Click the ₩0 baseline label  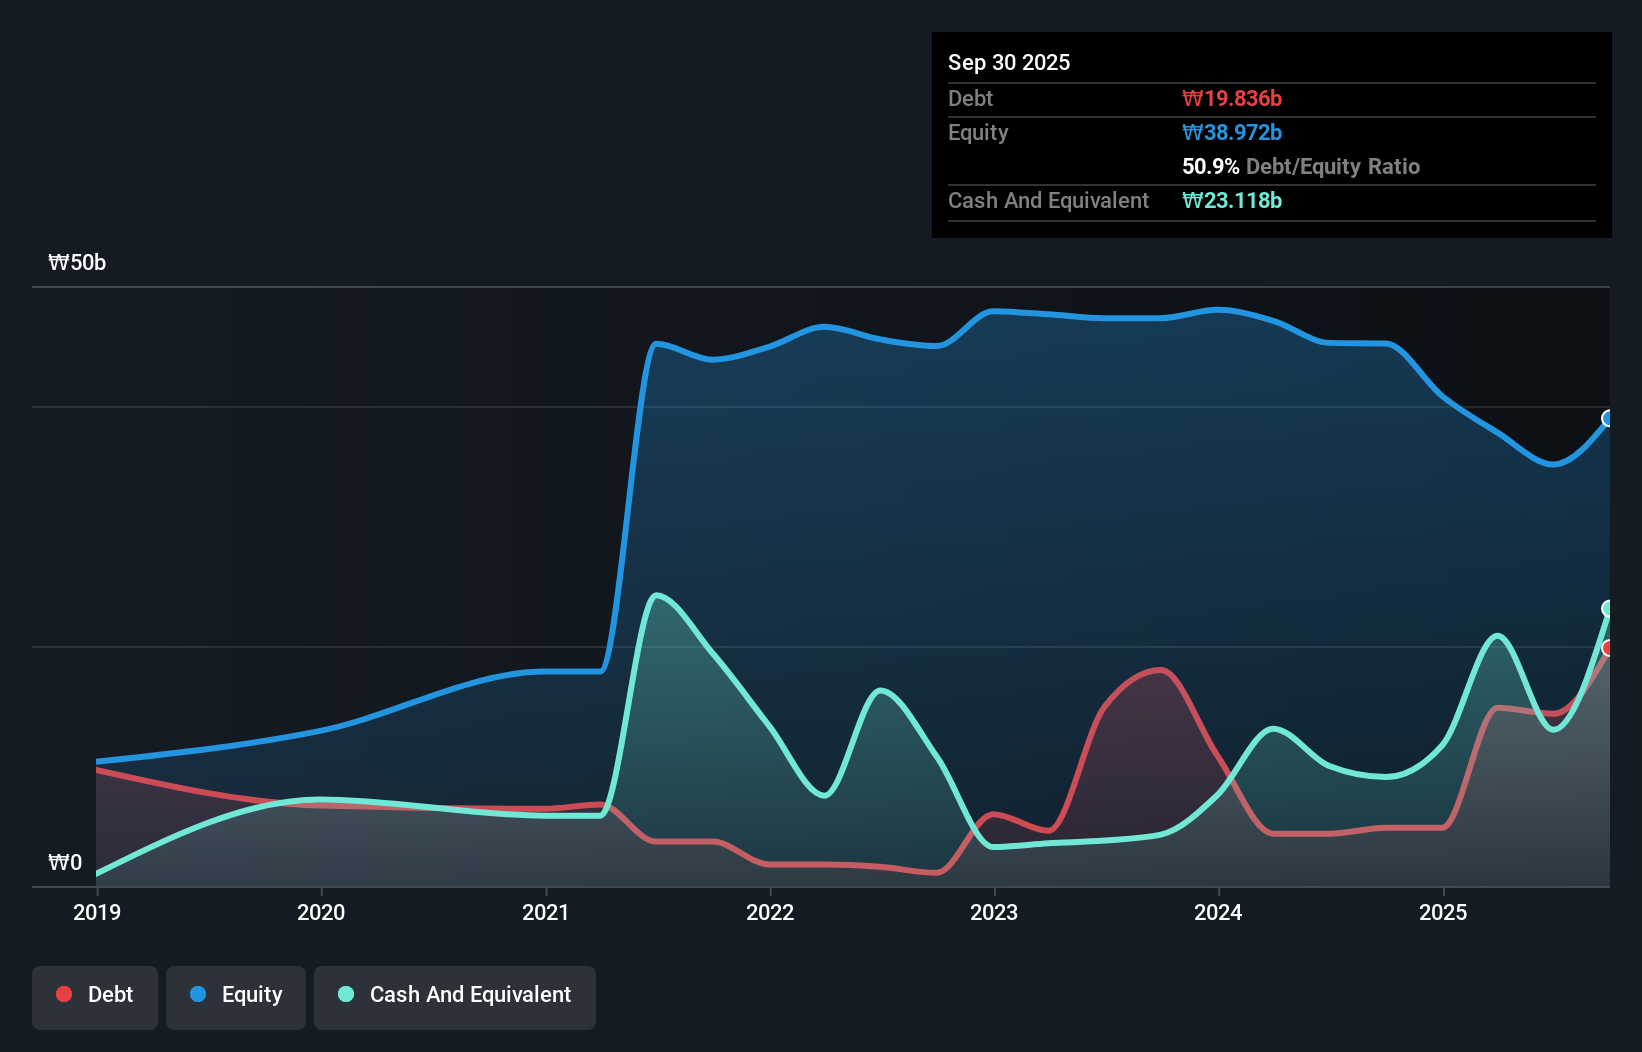pos(66,862)
